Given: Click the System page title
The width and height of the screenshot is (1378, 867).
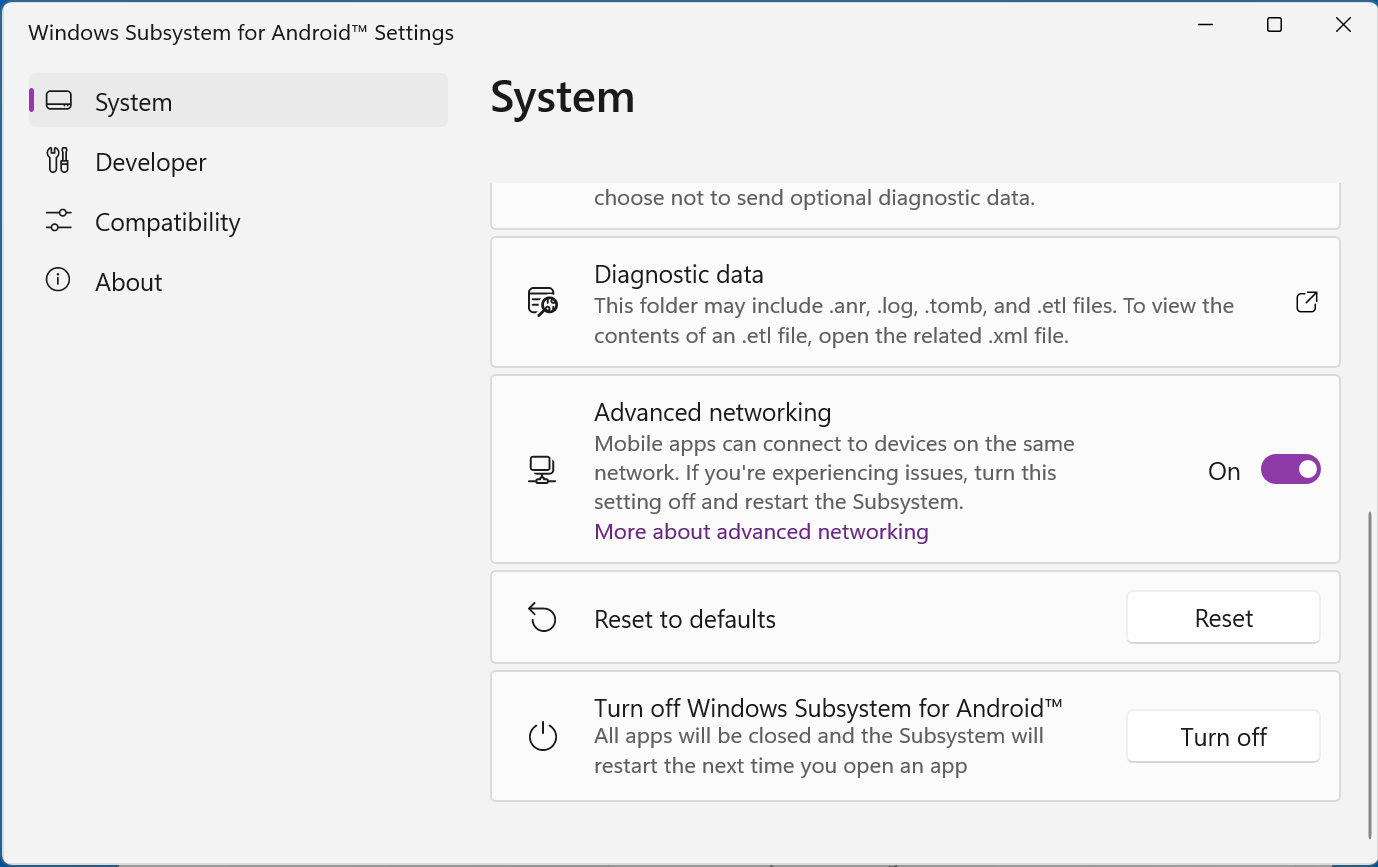Looking at the screenshot, I should pyautogui.click(x=563, y=97).
